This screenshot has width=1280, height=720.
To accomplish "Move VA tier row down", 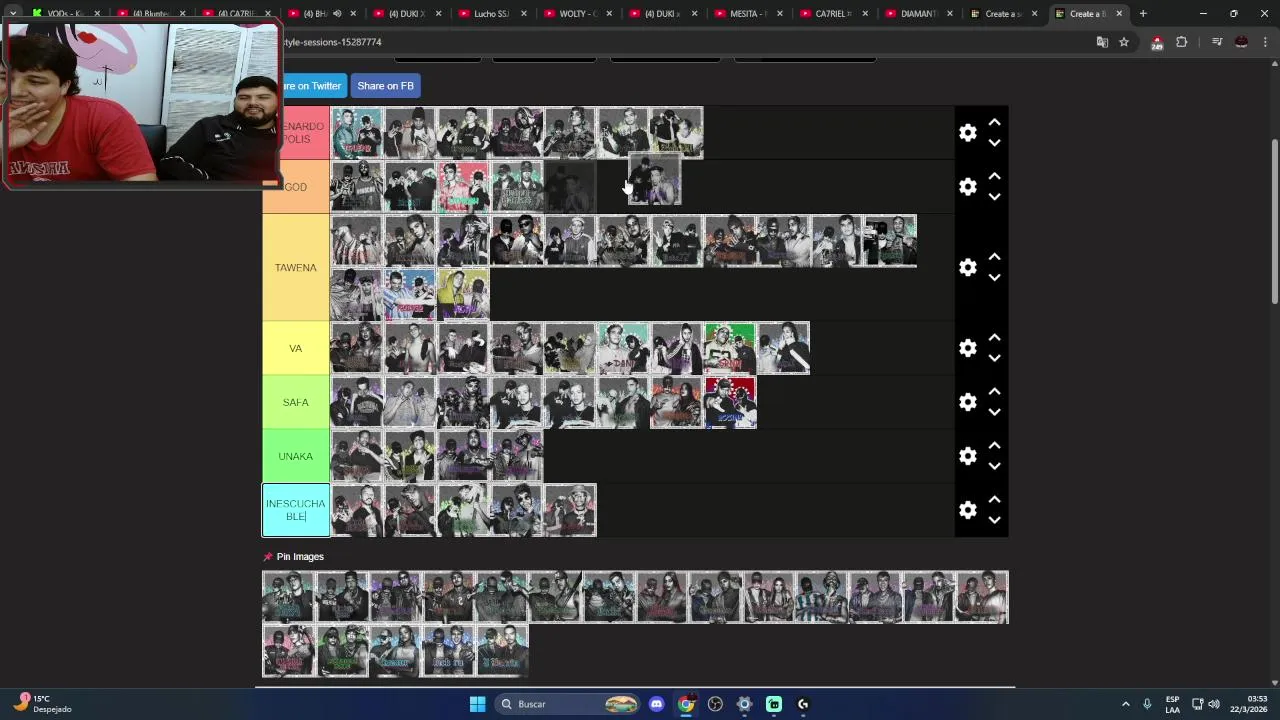I will click(995, 358).
